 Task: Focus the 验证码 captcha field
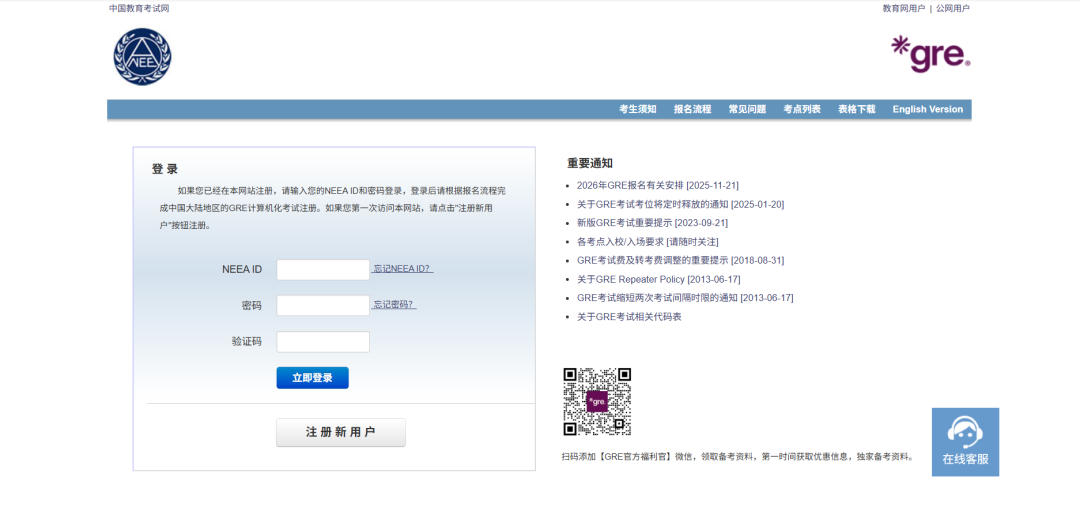click(323, 342)
